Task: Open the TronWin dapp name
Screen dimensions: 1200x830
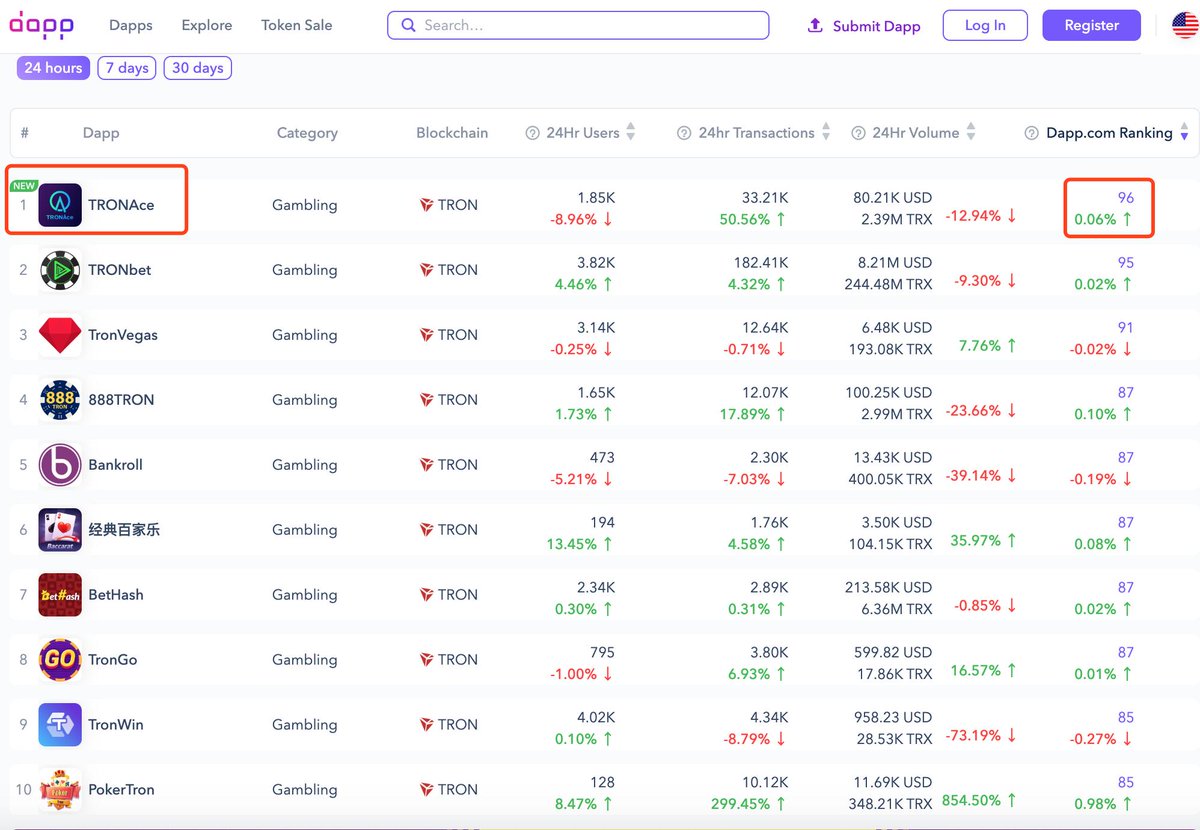Action: point(116,725)
